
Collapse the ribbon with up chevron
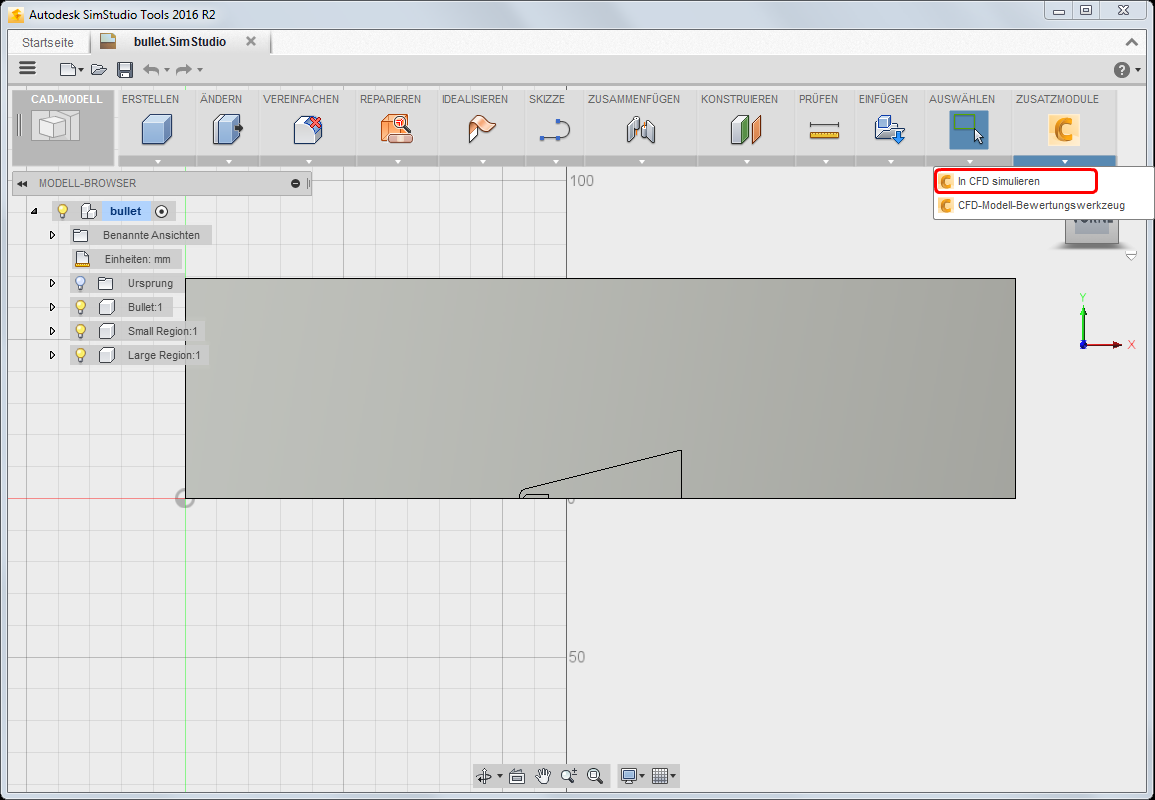[x=1131, y=42]
